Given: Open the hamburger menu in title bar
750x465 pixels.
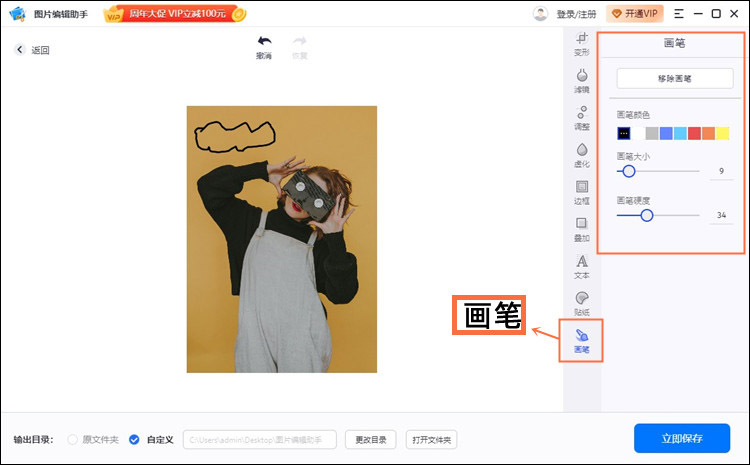Looking at the screenshot, I should [x=679, y=14].
